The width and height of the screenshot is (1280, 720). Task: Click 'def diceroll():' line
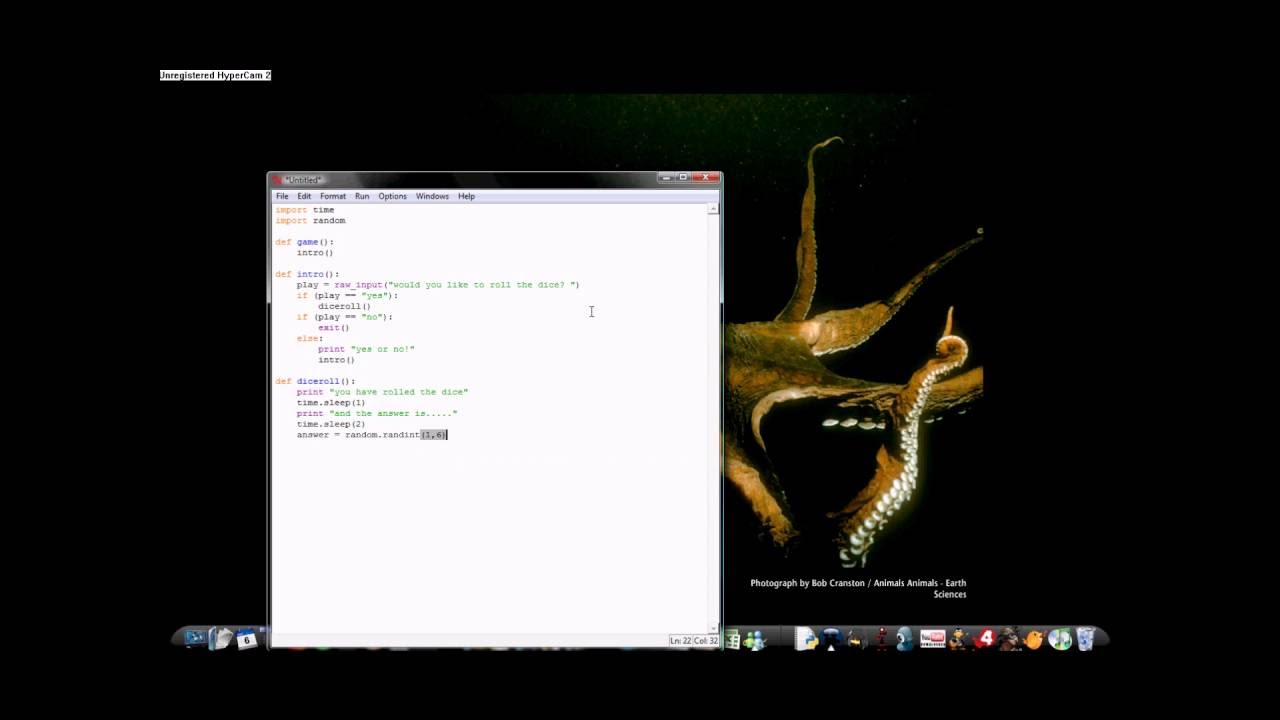315,381
